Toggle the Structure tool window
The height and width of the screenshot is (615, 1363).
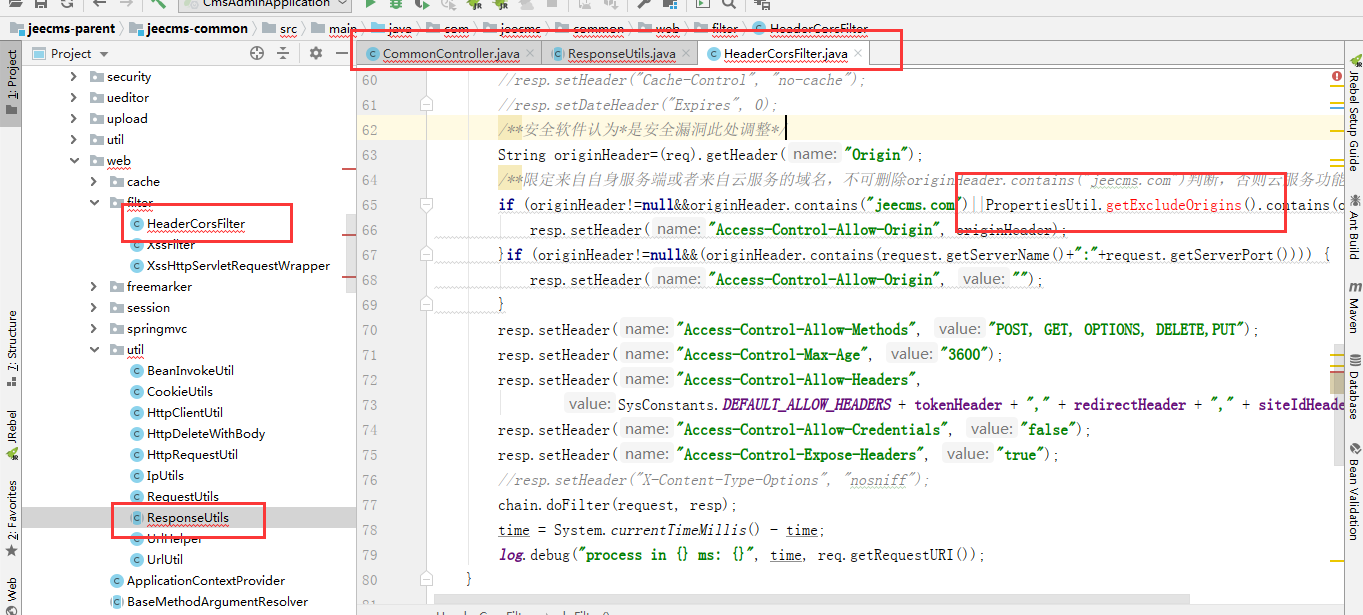coord(12,341)
